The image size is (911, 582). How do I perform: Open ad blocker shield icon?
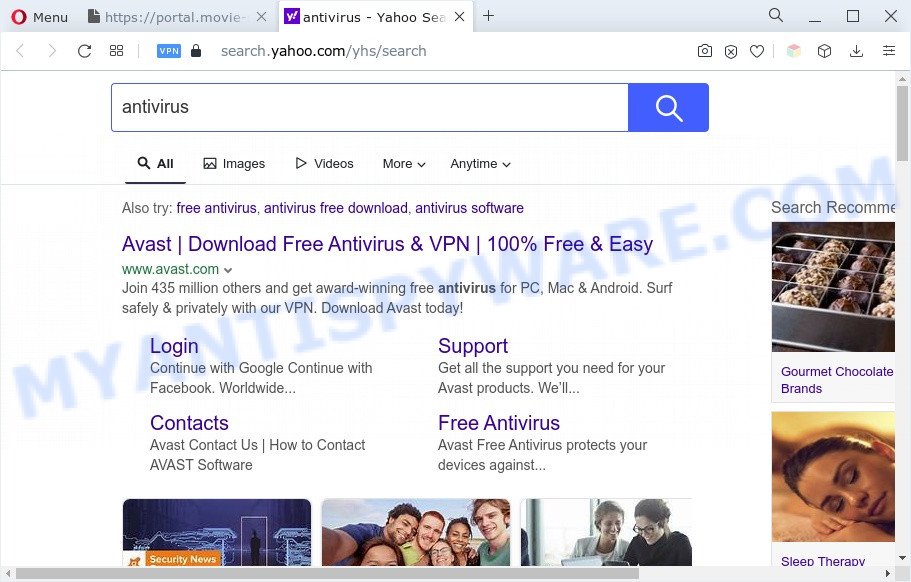coord(731,52)
